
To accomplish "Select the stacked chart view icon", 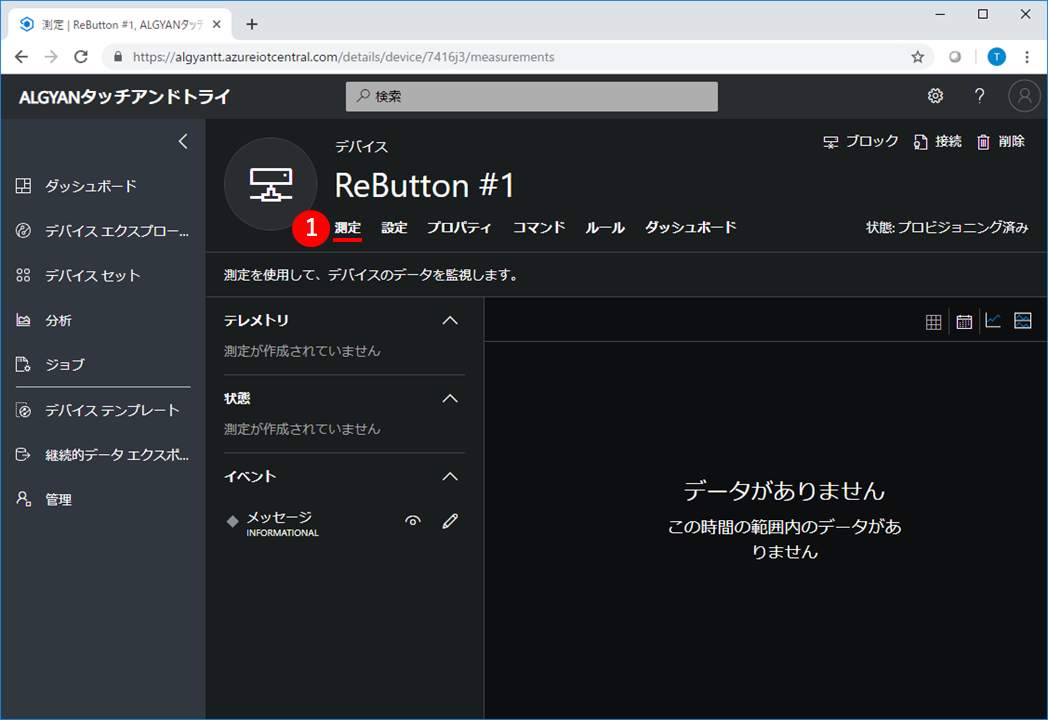I will 1023,321.
